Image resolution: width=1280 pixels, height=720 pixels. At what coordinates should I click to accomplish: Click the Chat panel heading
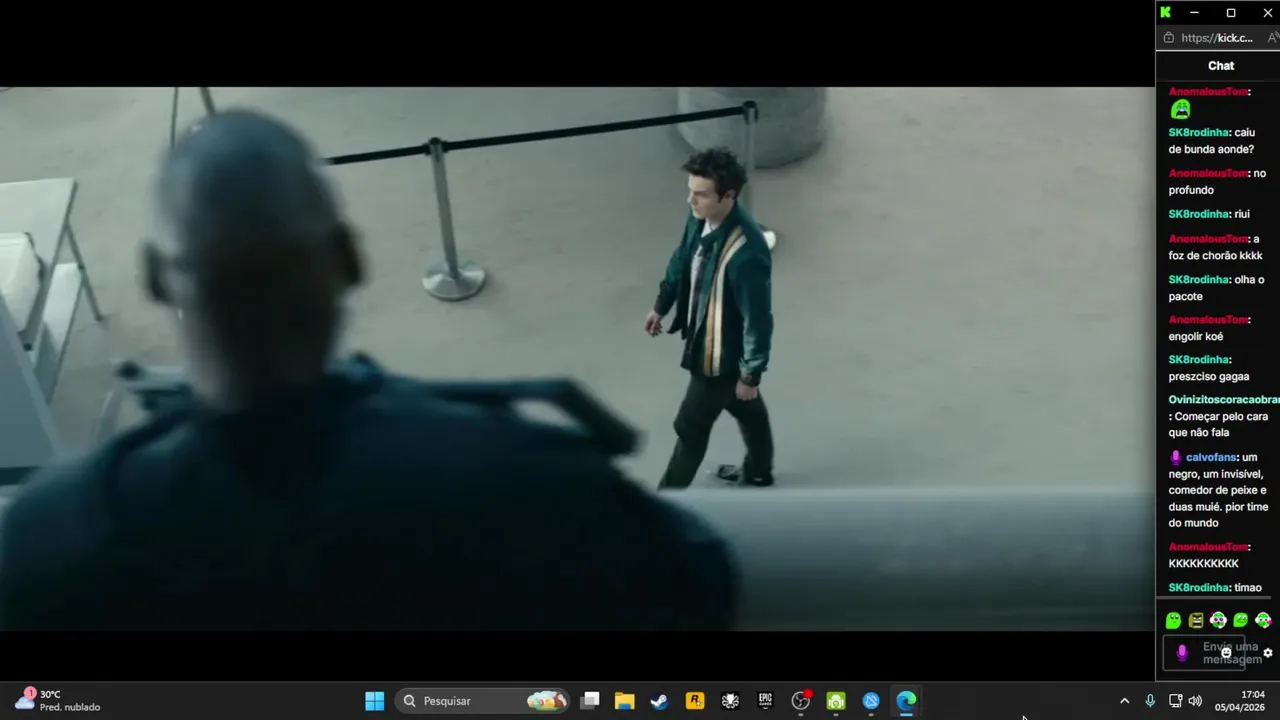tap(1221, 65)
